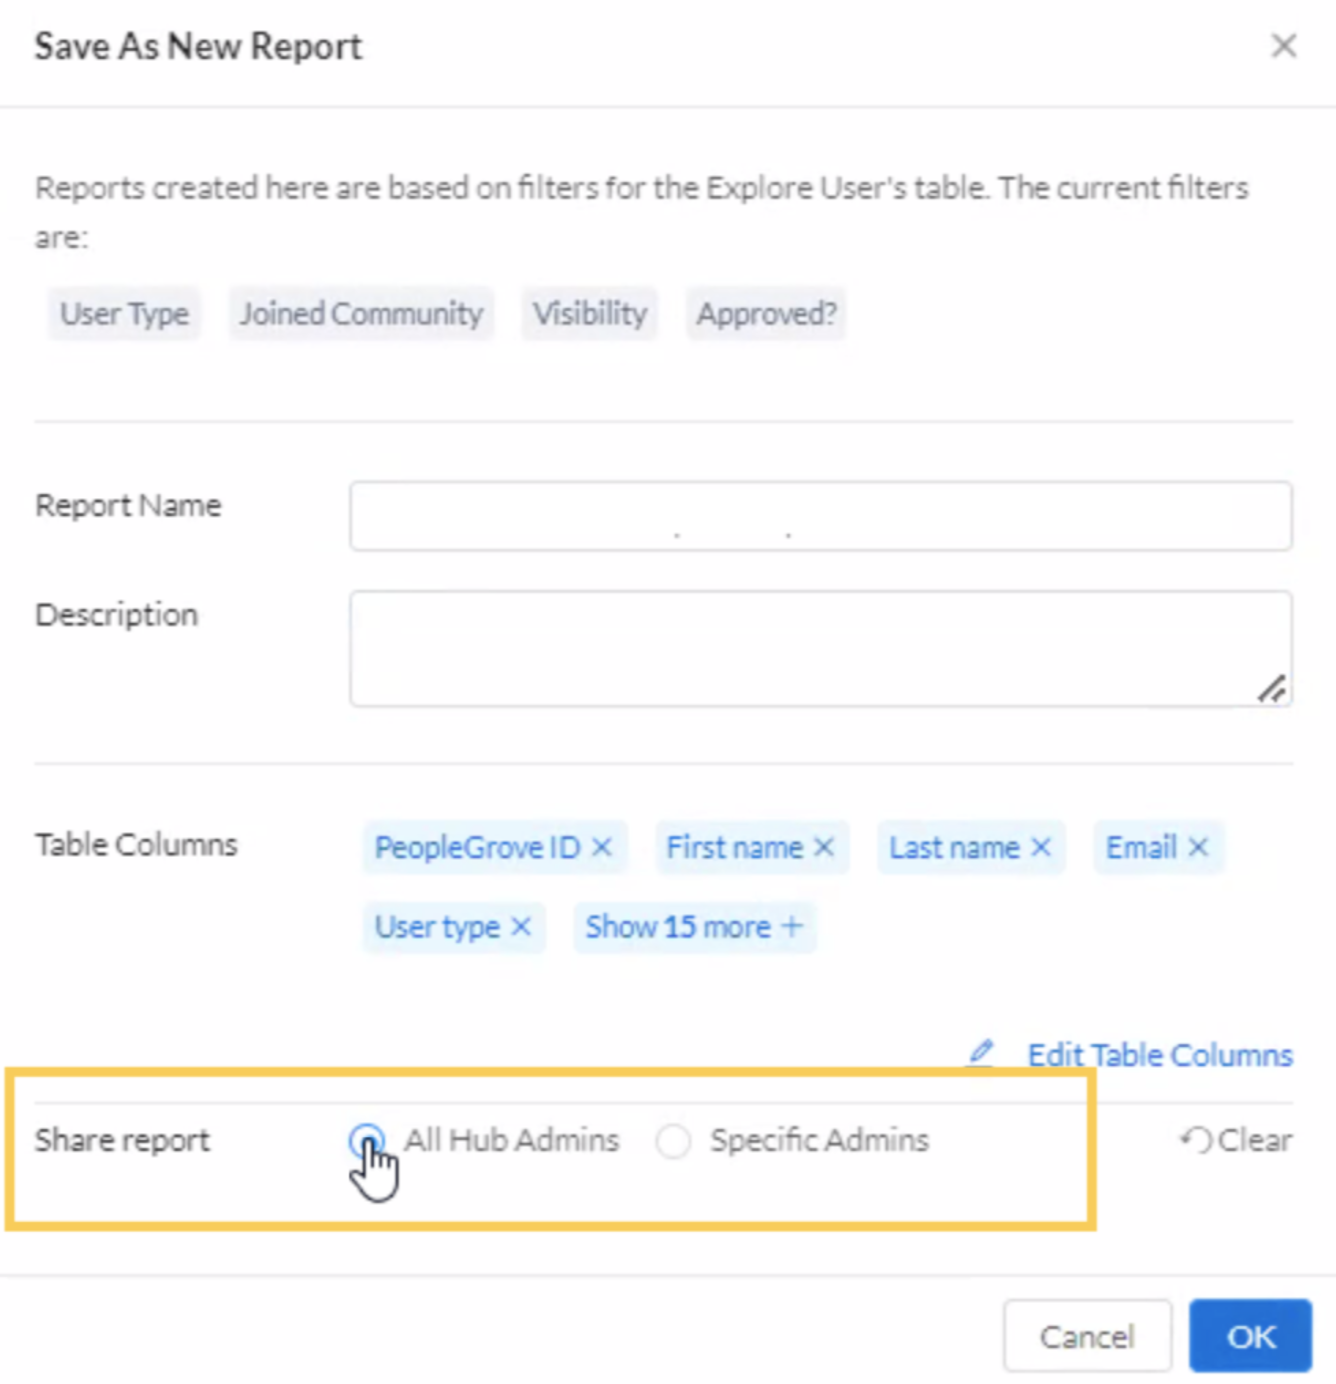This screenshot has width=1336, height=1384.
Task: Click the pencil icon for editing columns
Action: click(981, 1053)
